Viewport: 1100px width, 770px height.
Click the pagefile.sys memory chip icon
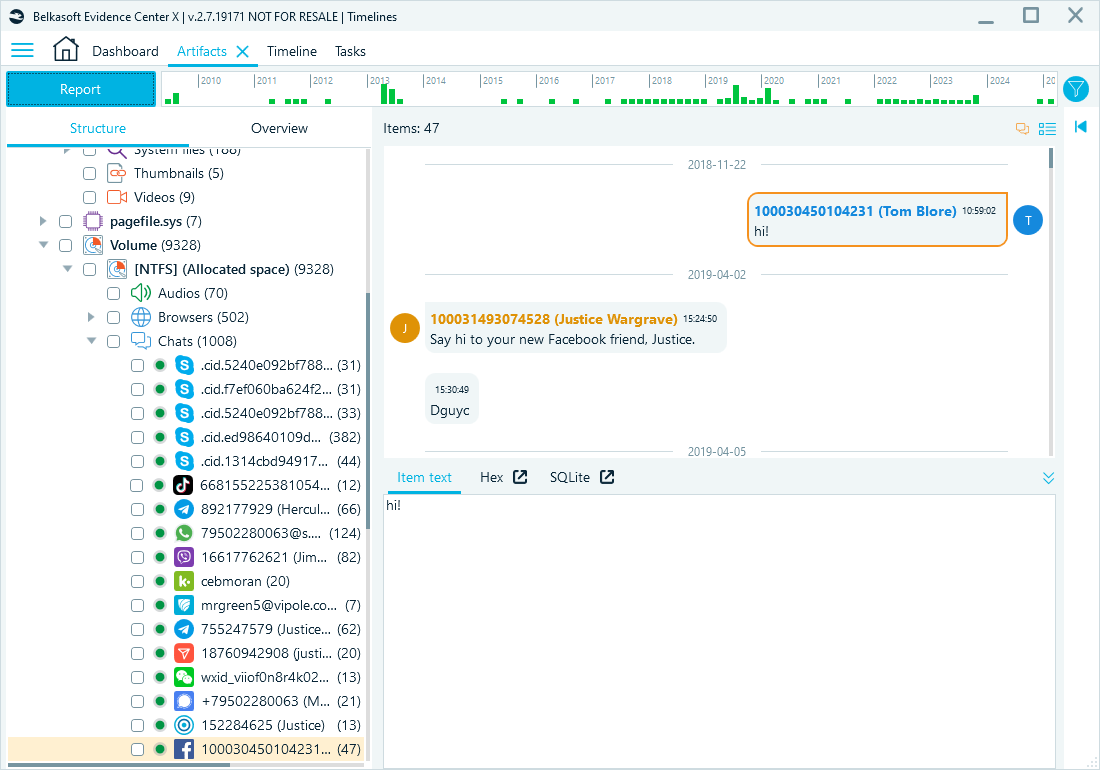coord(93,221)
